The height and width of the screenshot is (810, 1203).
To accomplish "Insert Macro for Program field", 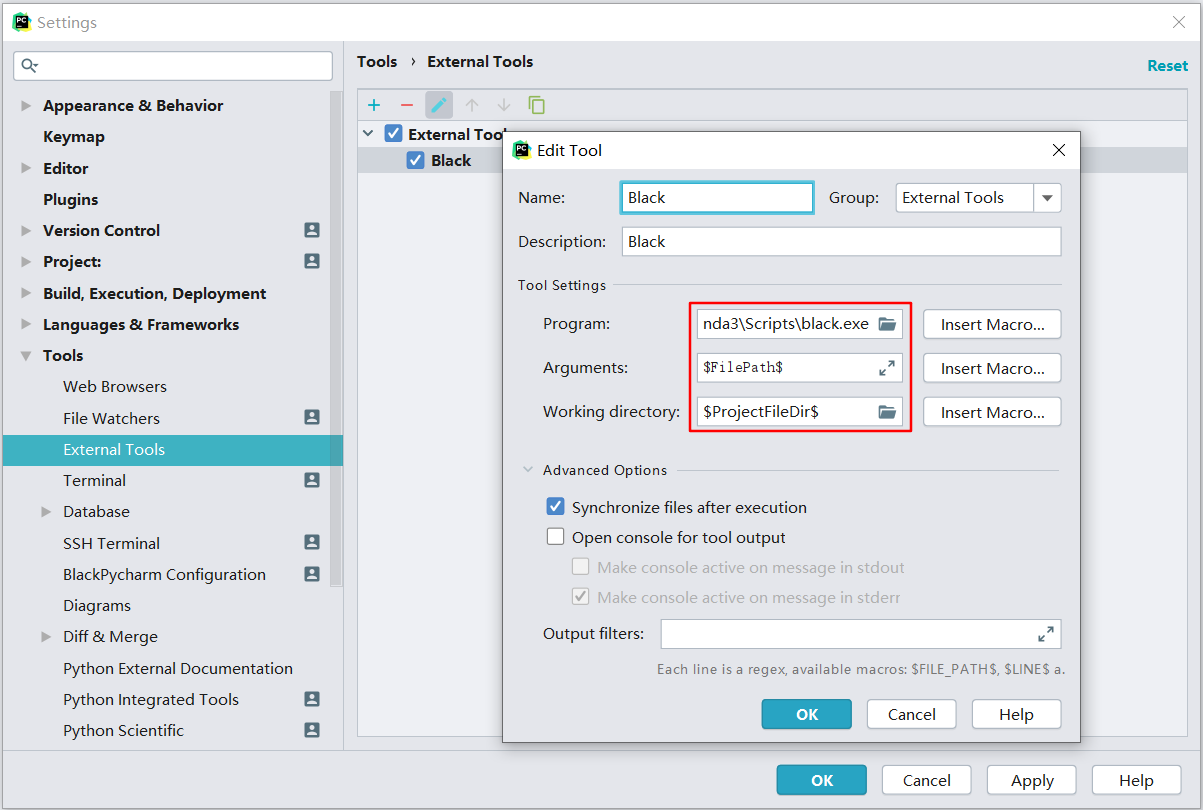I will [992, 324].
